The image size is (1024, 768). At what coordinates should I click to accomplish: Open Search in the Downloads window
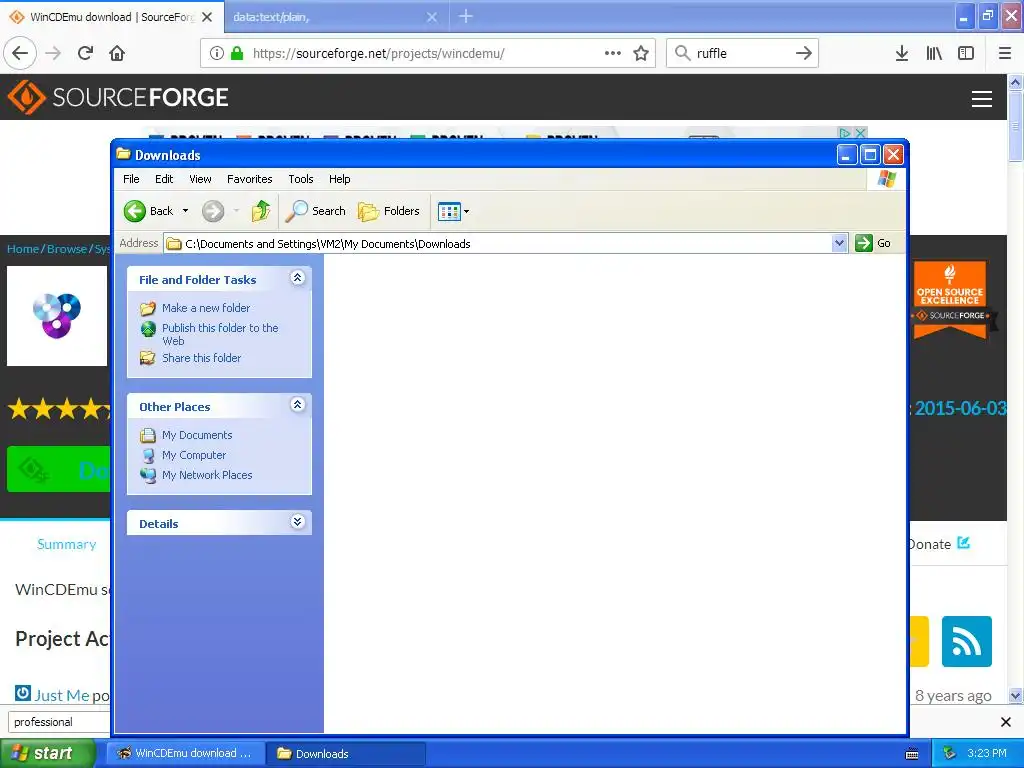pos(316,211)
